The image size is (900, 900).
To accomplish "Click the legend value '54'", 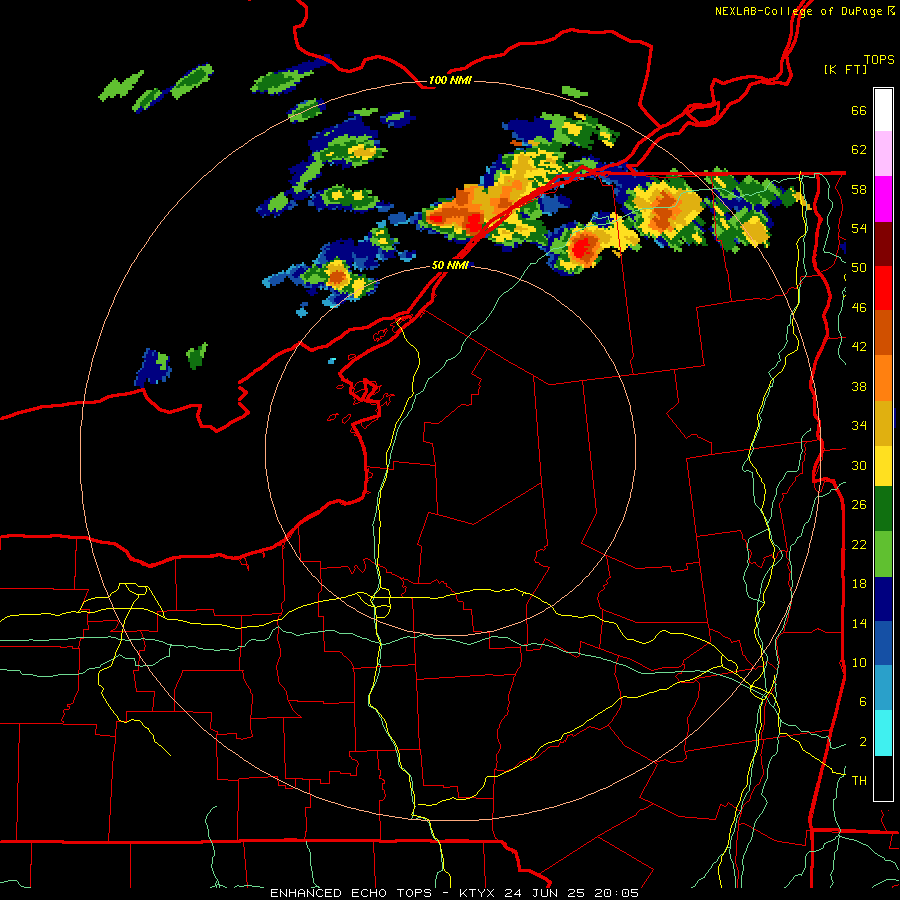I will click(859, 229).
